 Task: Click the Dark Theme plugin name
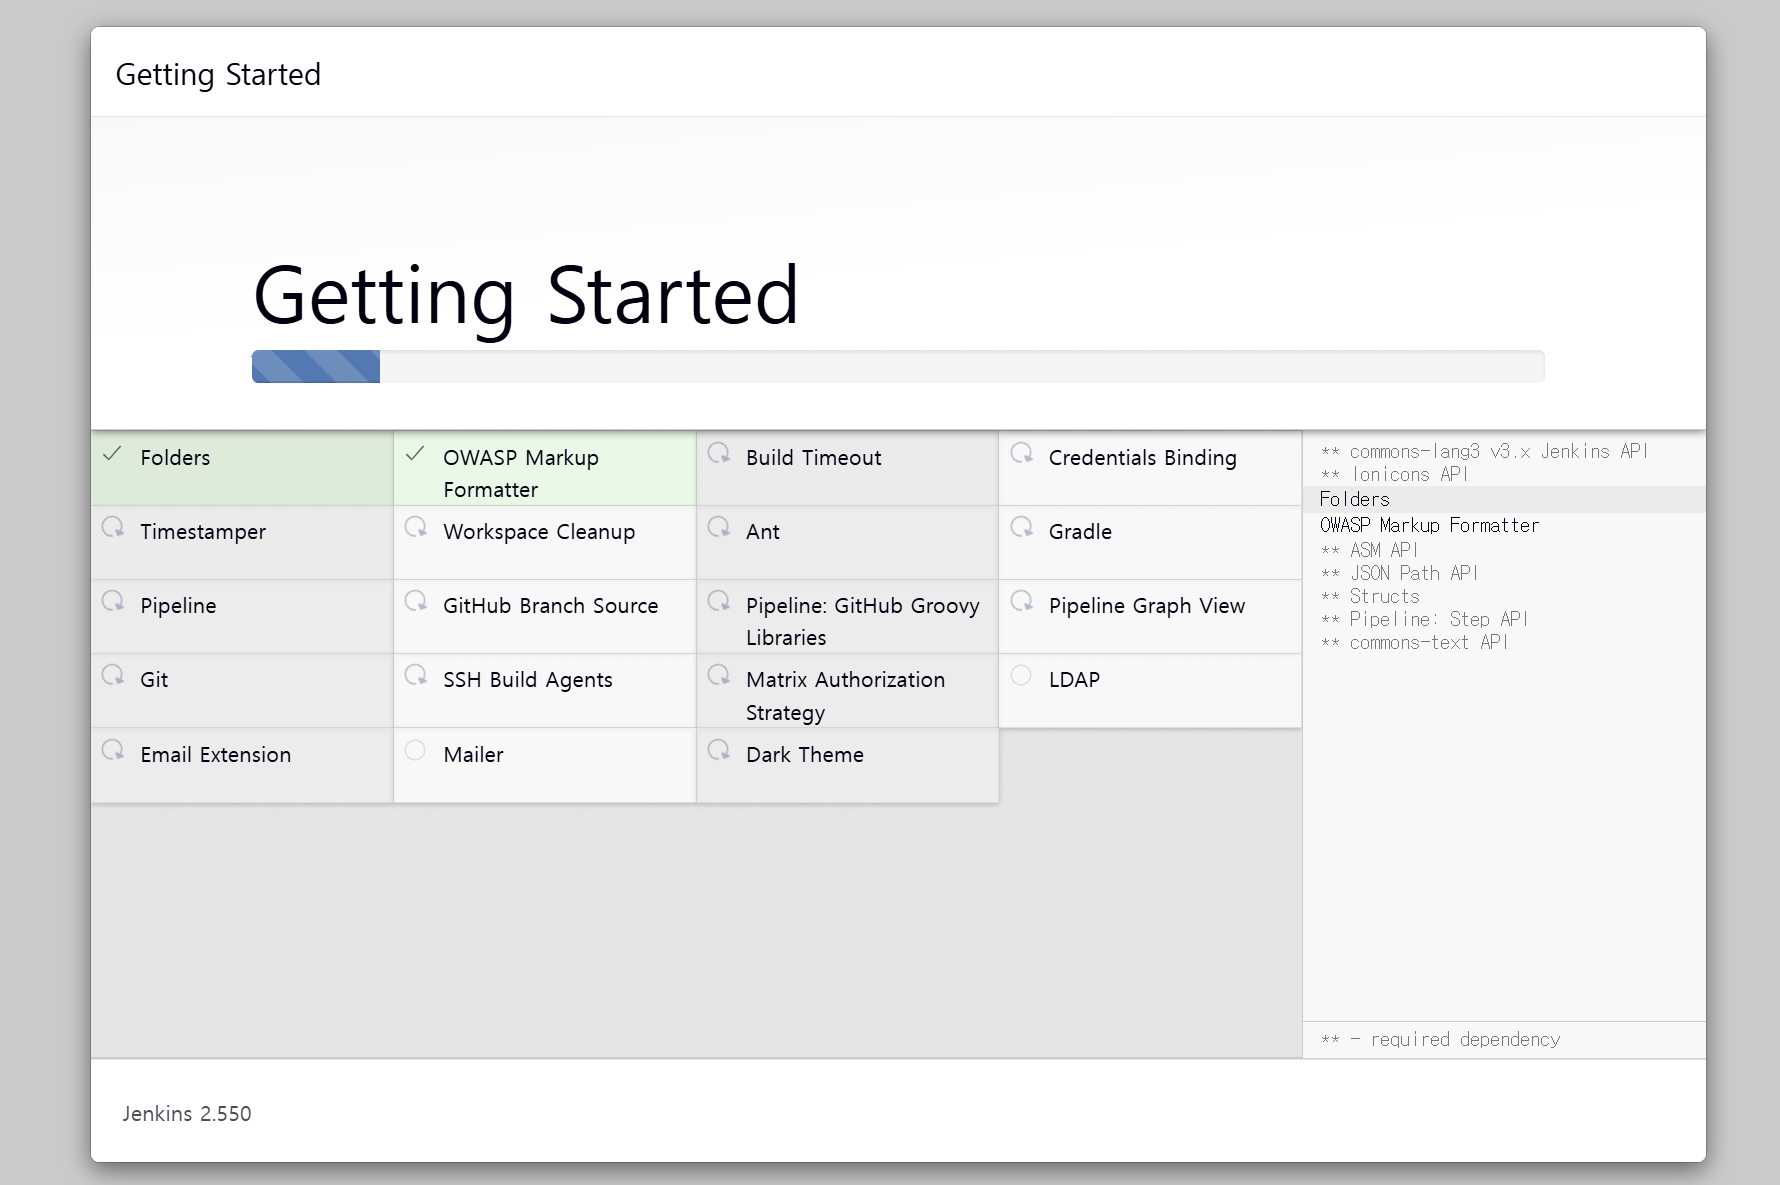pyautogui.click(x=805, y=755)
